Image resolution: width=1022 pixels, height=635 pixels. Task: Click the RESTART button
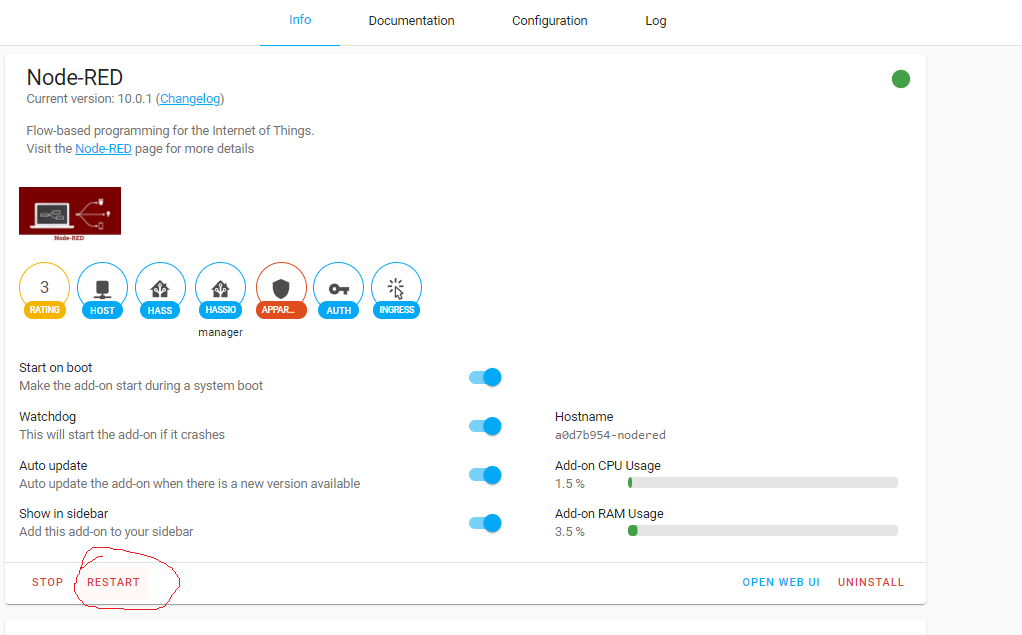pos(112,582)
